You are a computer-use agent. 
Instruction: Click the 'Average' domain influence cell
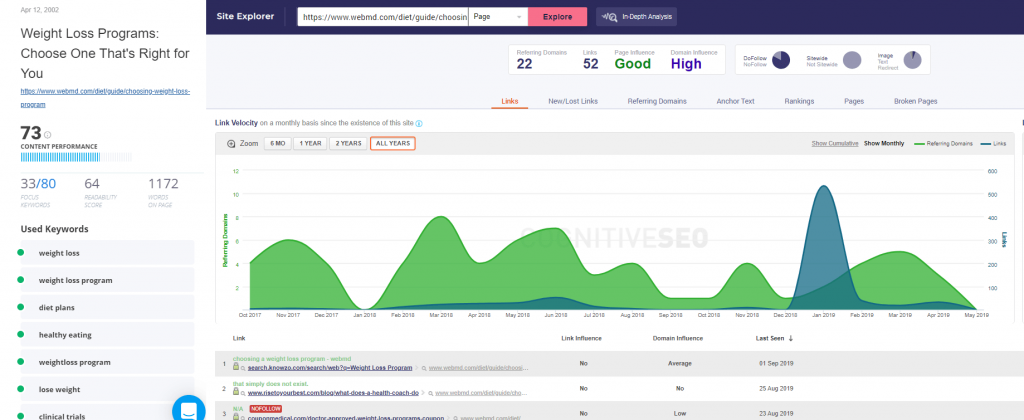pos(679,363)
